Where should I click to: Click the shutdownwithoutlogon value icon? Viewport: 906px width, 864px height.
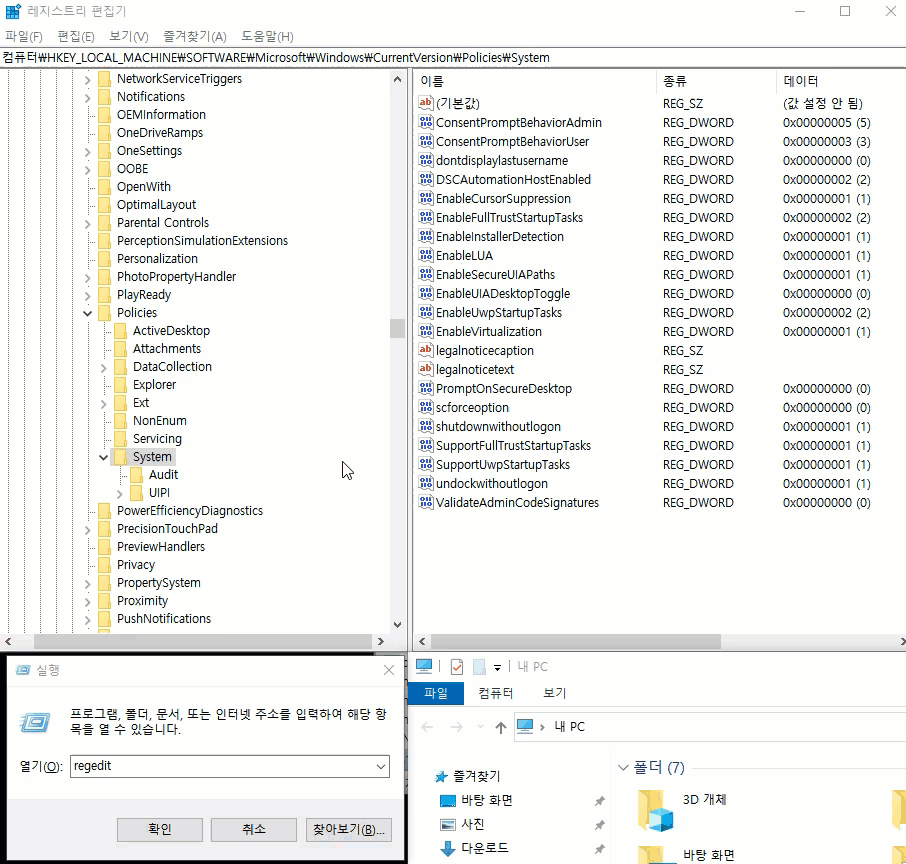click(x=426, y=426)
